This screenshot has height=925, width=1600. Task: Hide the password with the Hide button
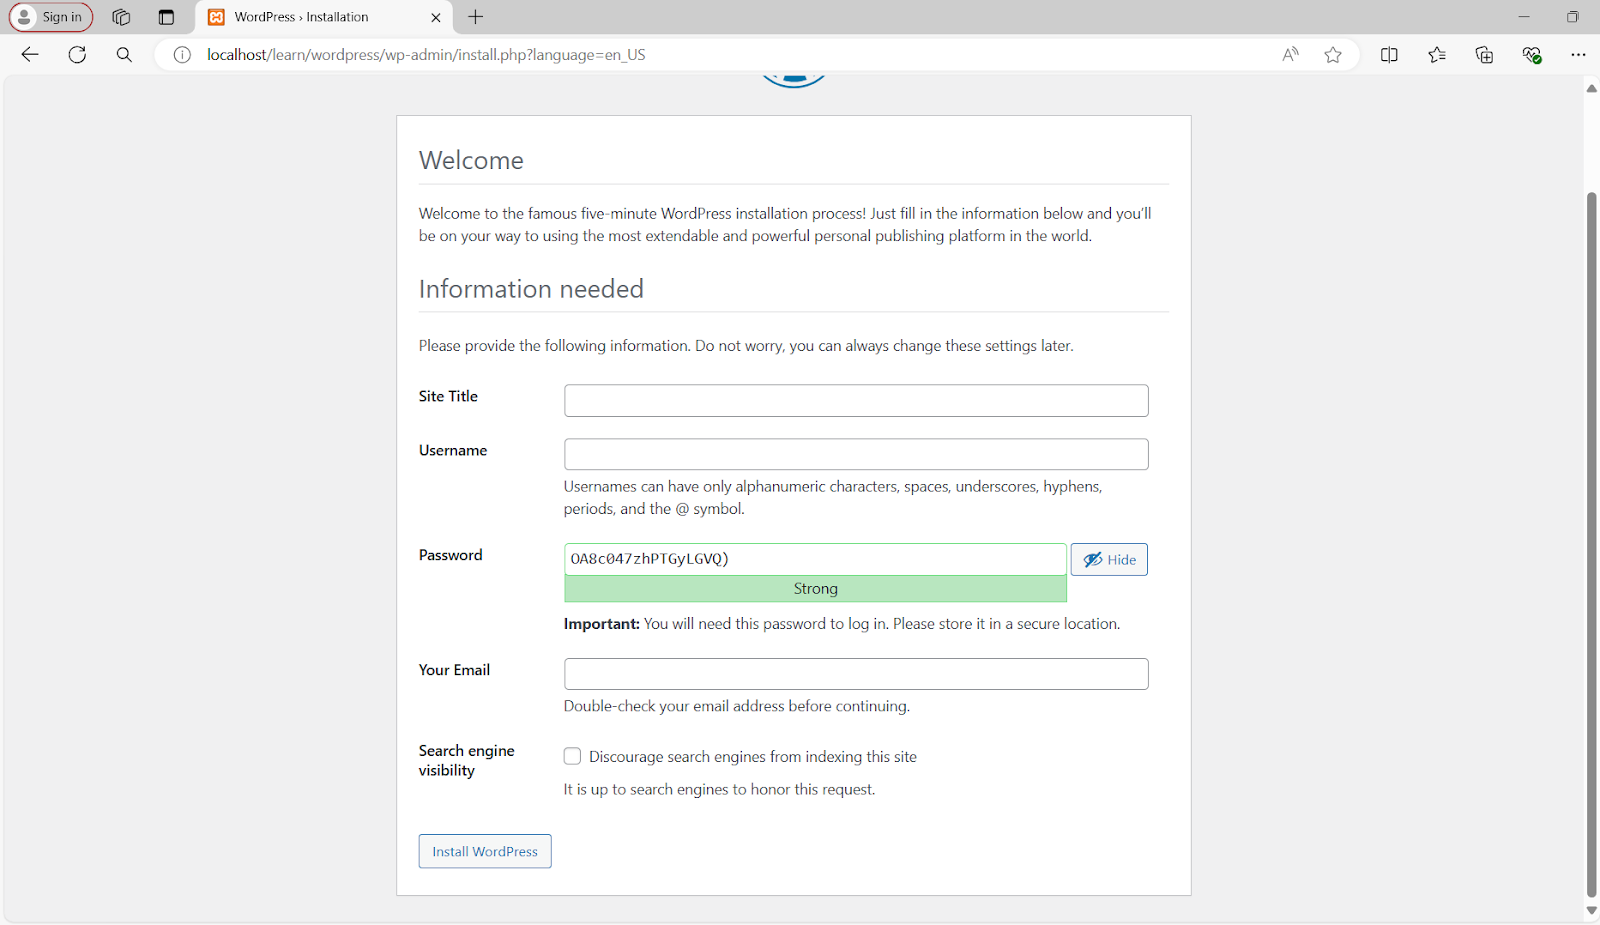coord(1109,559)
